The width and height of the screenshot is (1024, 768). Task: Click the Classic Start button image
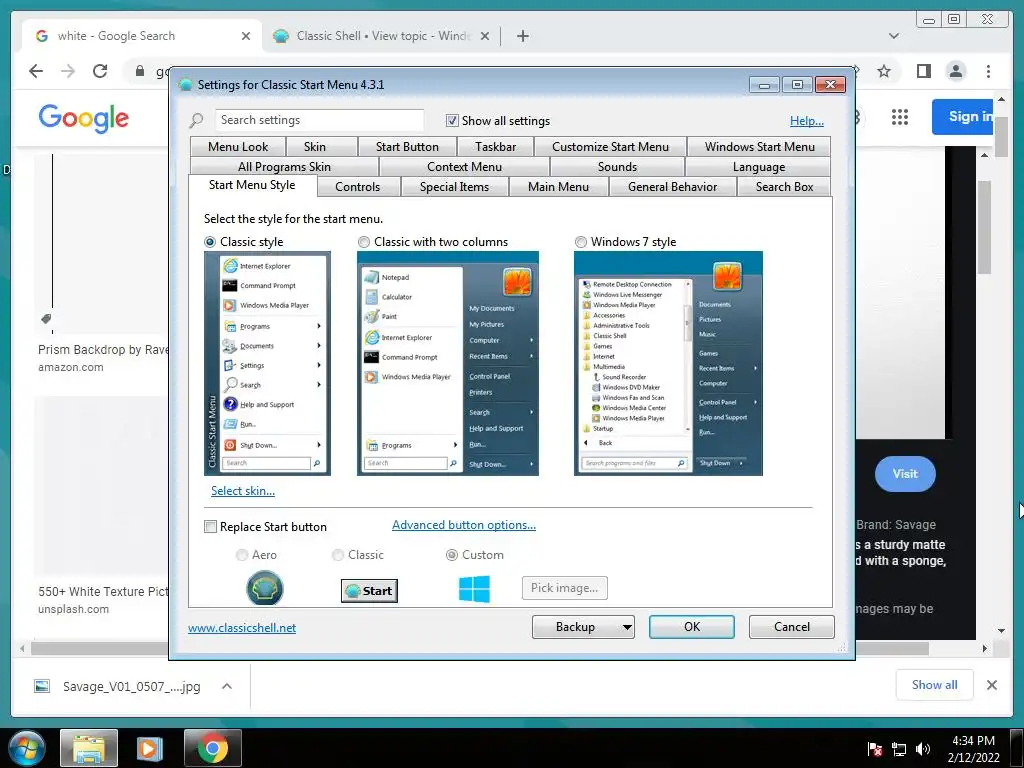369,590
